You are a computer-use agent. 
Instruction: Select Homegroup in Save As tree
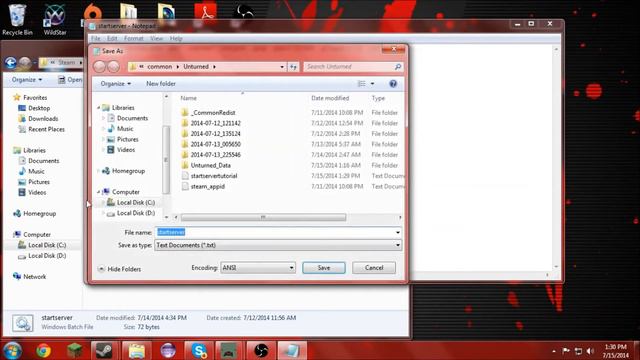click(123, 171)
